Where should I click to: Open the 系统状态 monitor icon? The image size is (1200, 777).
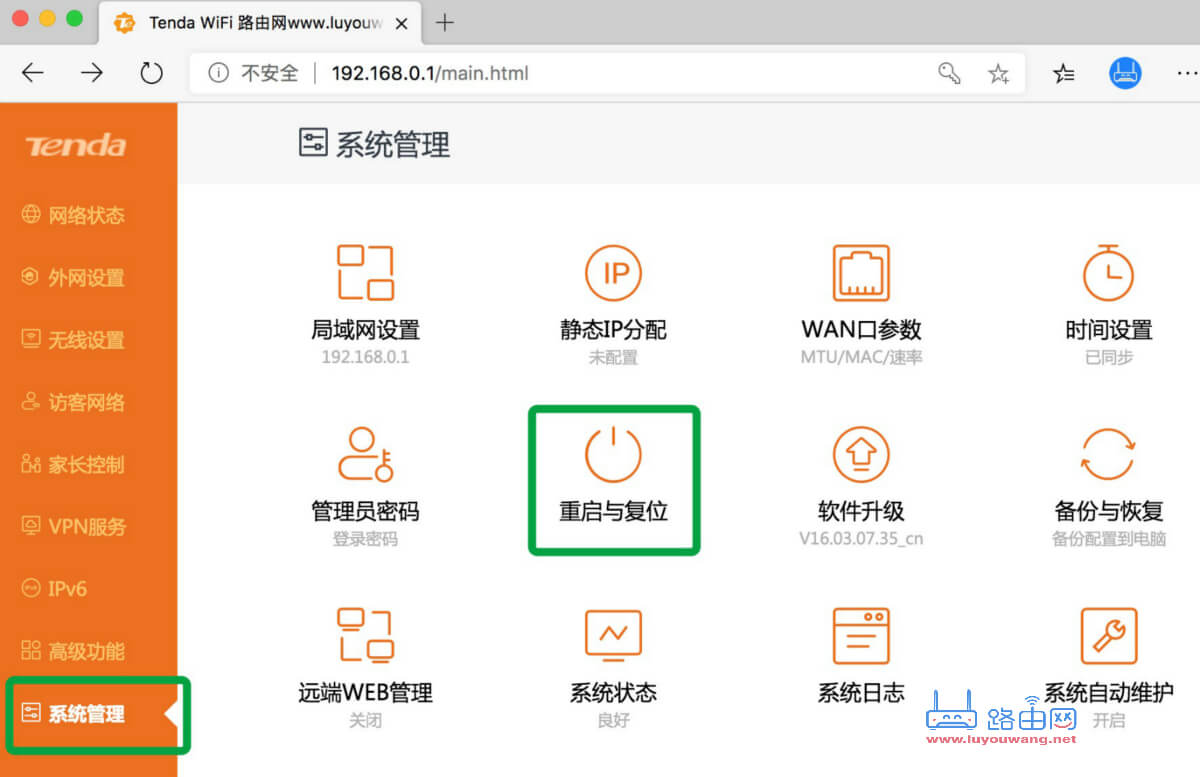click(x=613, y=635)
